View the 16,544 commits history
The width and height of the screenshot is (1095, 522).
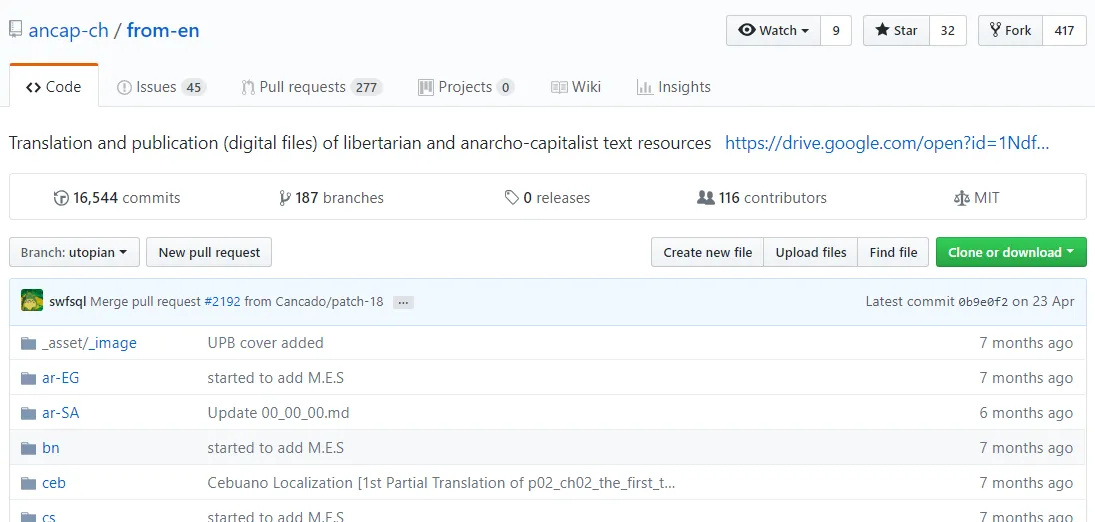coord(117,198)
